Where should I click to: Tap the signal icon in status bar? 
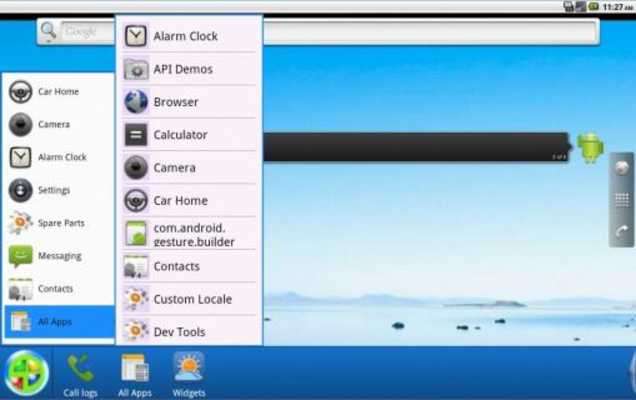(x=581, y=6)
